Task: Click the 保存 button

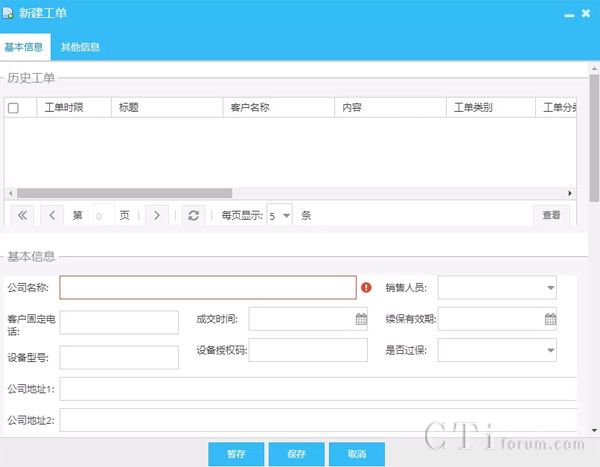Action: [296, 454]
